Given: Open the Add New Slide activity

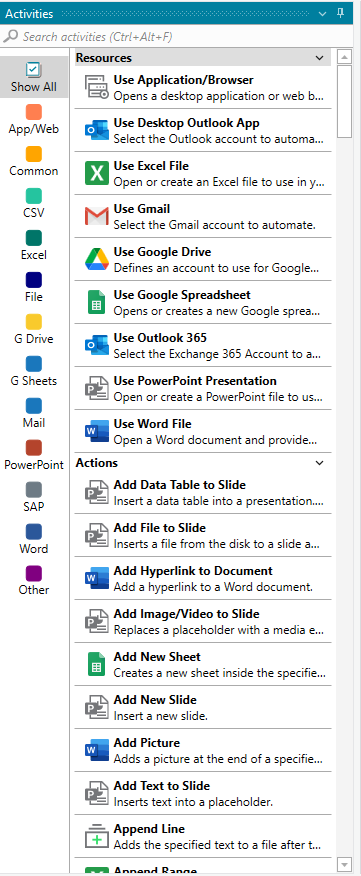Looking at the screenshot, I should coord(203,707).
